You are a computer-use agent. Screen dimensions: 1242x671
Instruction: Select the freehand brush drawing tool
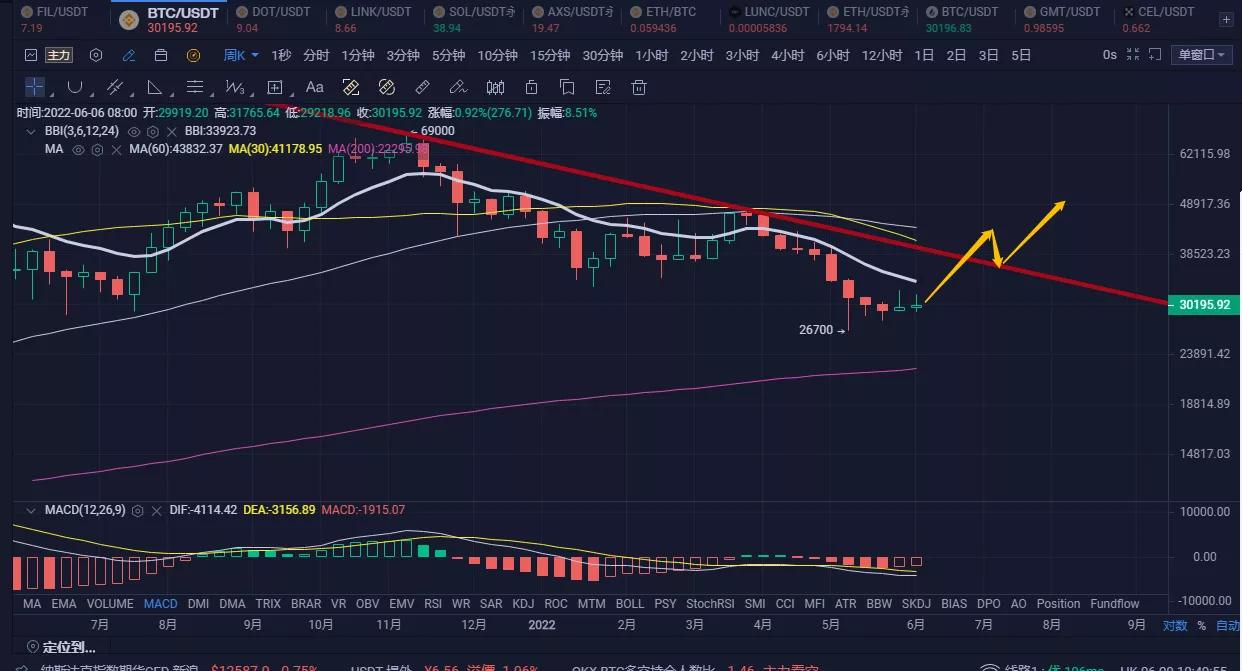pos(456,87)
